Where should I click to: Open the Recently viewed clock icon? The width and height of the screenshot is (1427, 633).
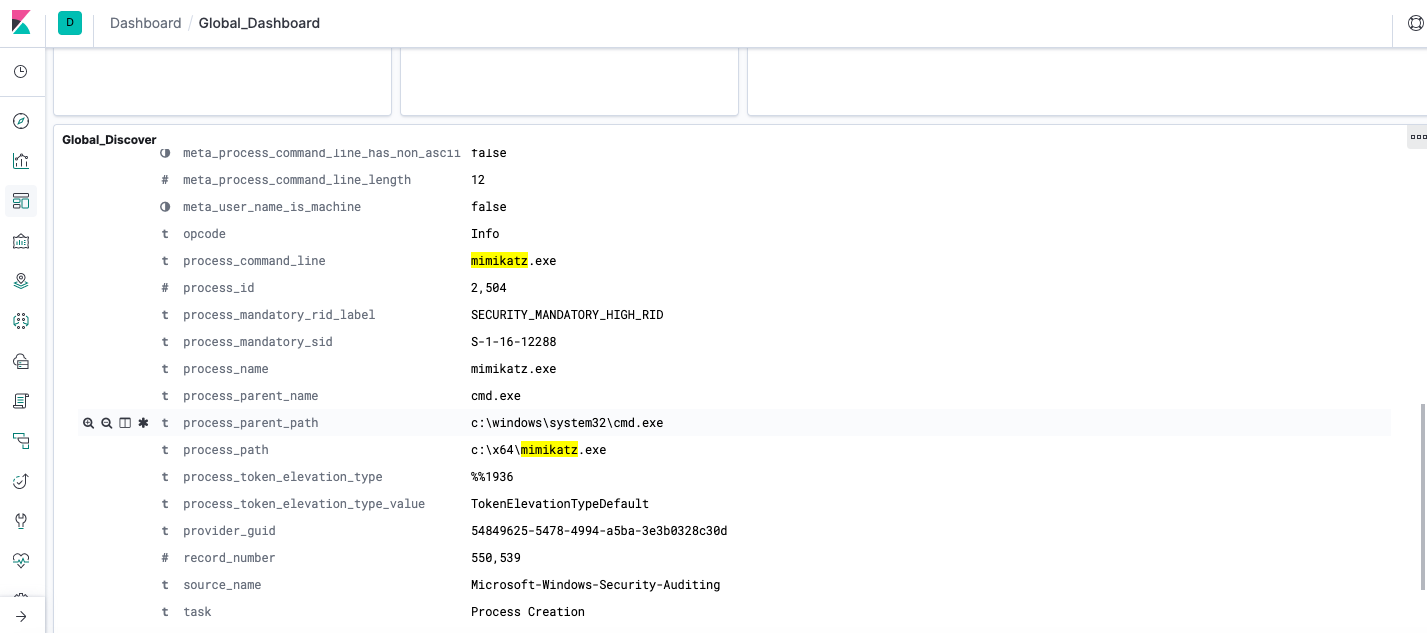pyautogui.click(x=21, y=72)
